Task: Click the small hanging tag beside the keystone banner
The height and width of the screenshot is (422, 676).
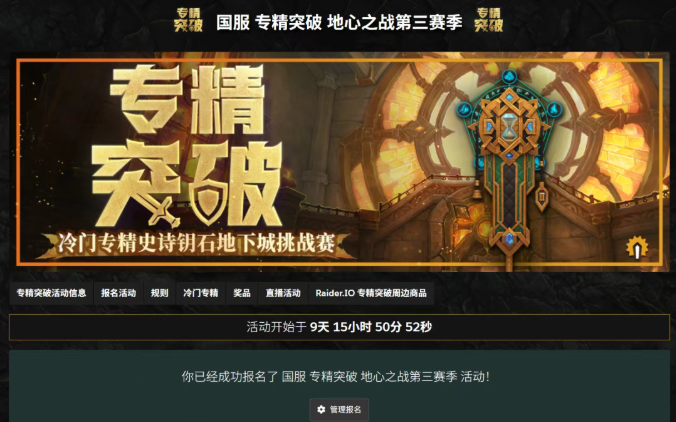Action: (542, 197)
